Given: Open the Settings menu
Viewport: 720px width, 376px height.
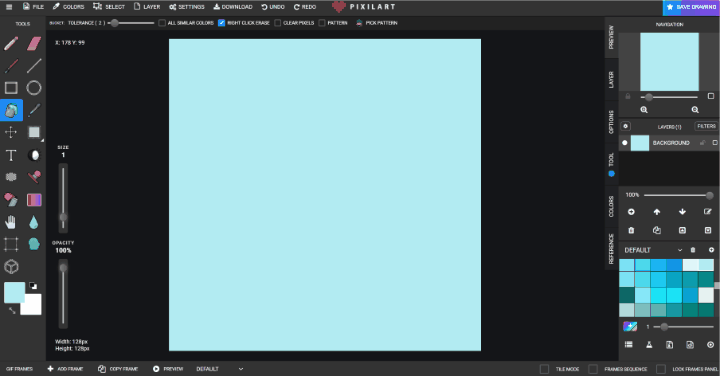Looking at the screenshot, I should pyautogui.click(x=186, y=7).
